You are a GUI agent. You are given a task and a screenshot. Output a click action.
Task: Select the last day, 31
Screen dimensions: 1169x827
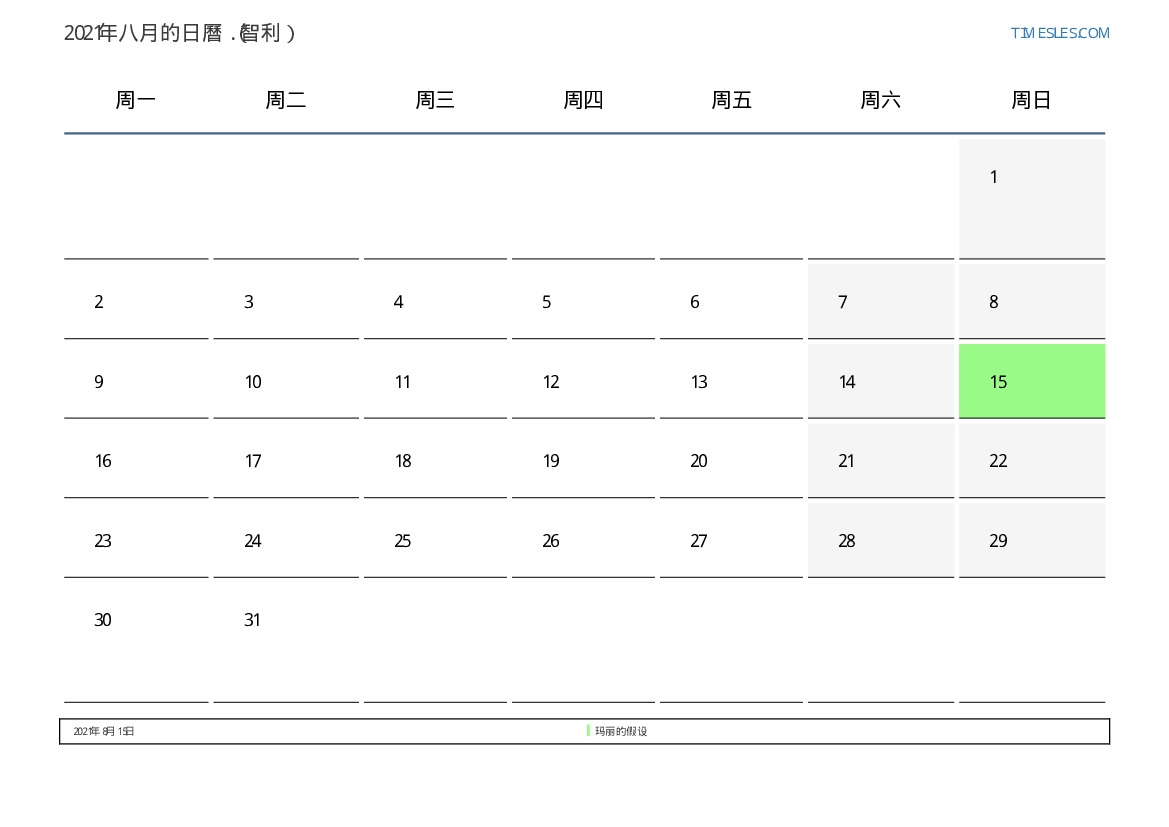[x=285, y=640]
